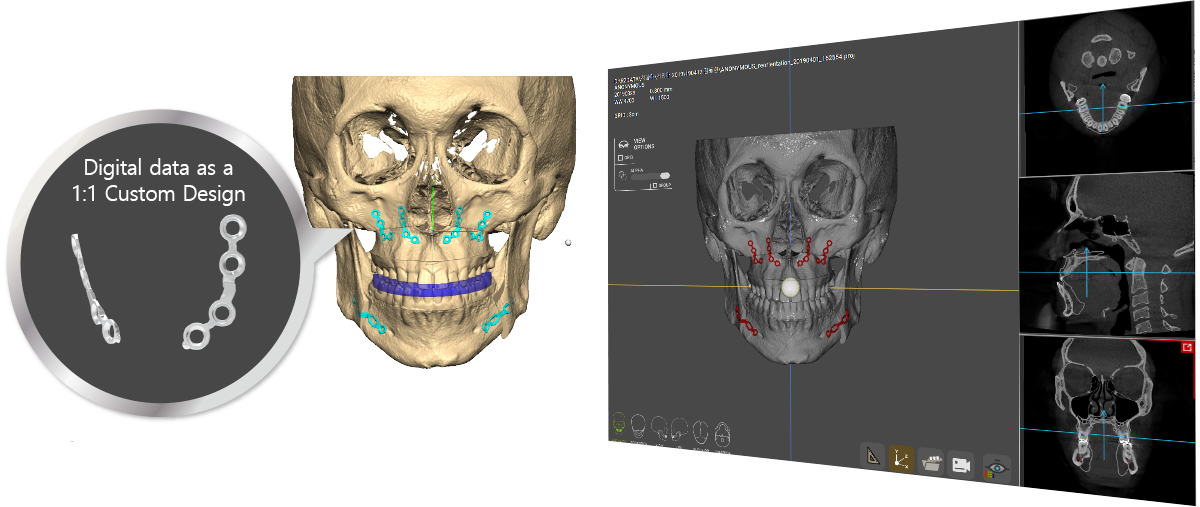Viewport: 1200px width, 507px height.
Task: Toggle the eye visibility color settings icon
Action: (996, 467)
